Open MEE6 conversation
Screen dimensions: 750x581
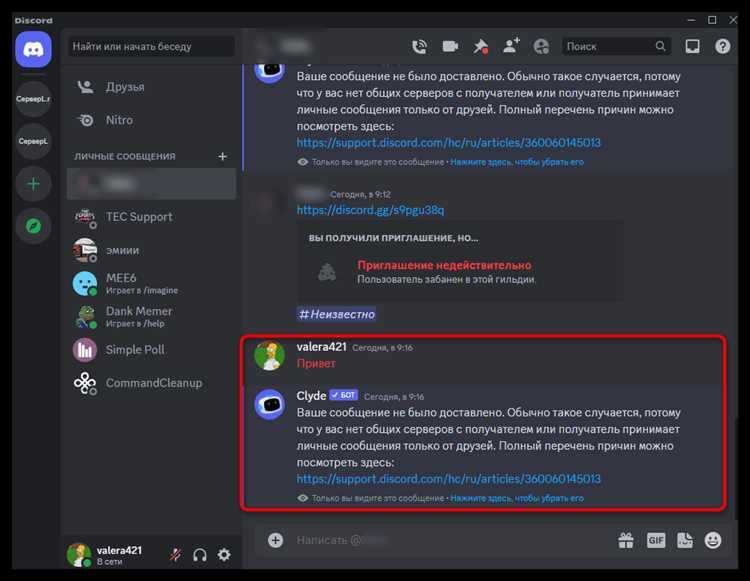[x=152, y=284]
